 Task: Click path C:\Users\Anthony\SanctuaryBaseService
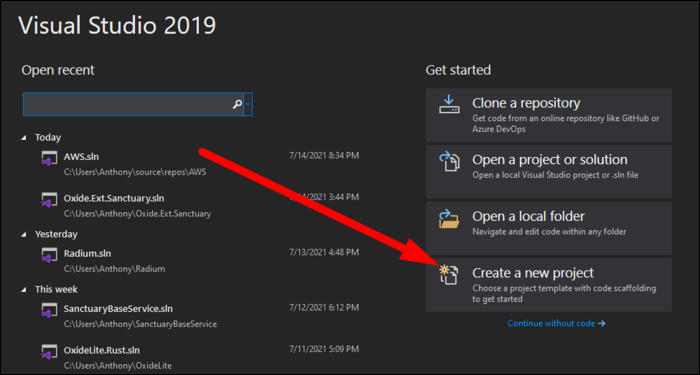(x=140, y=324)
